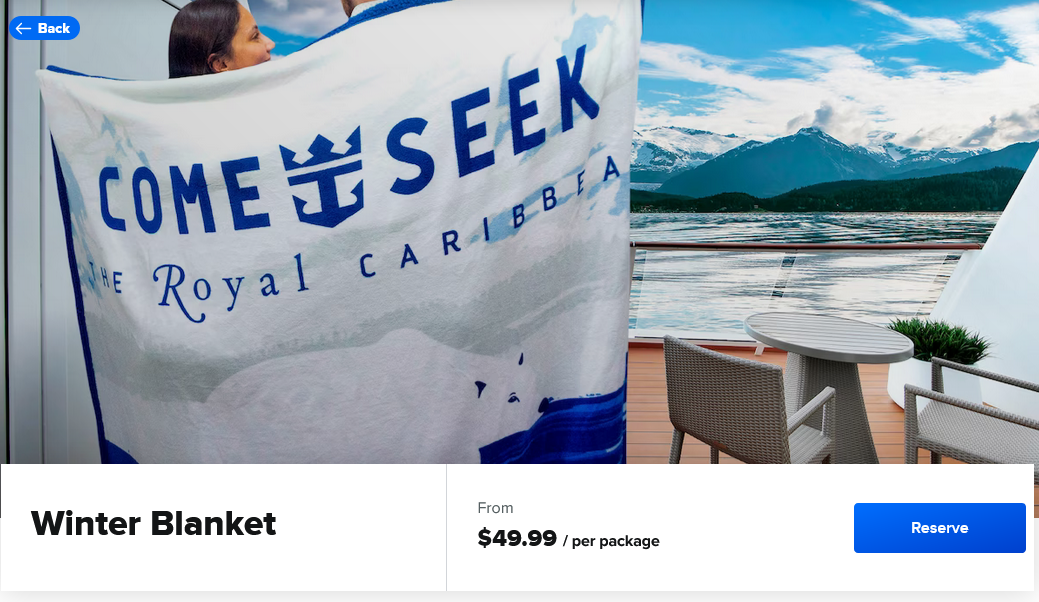Viewport: 1039px width, 602px height.
Task: Select the $49.99 price text
Action: [x=517, y=538]
